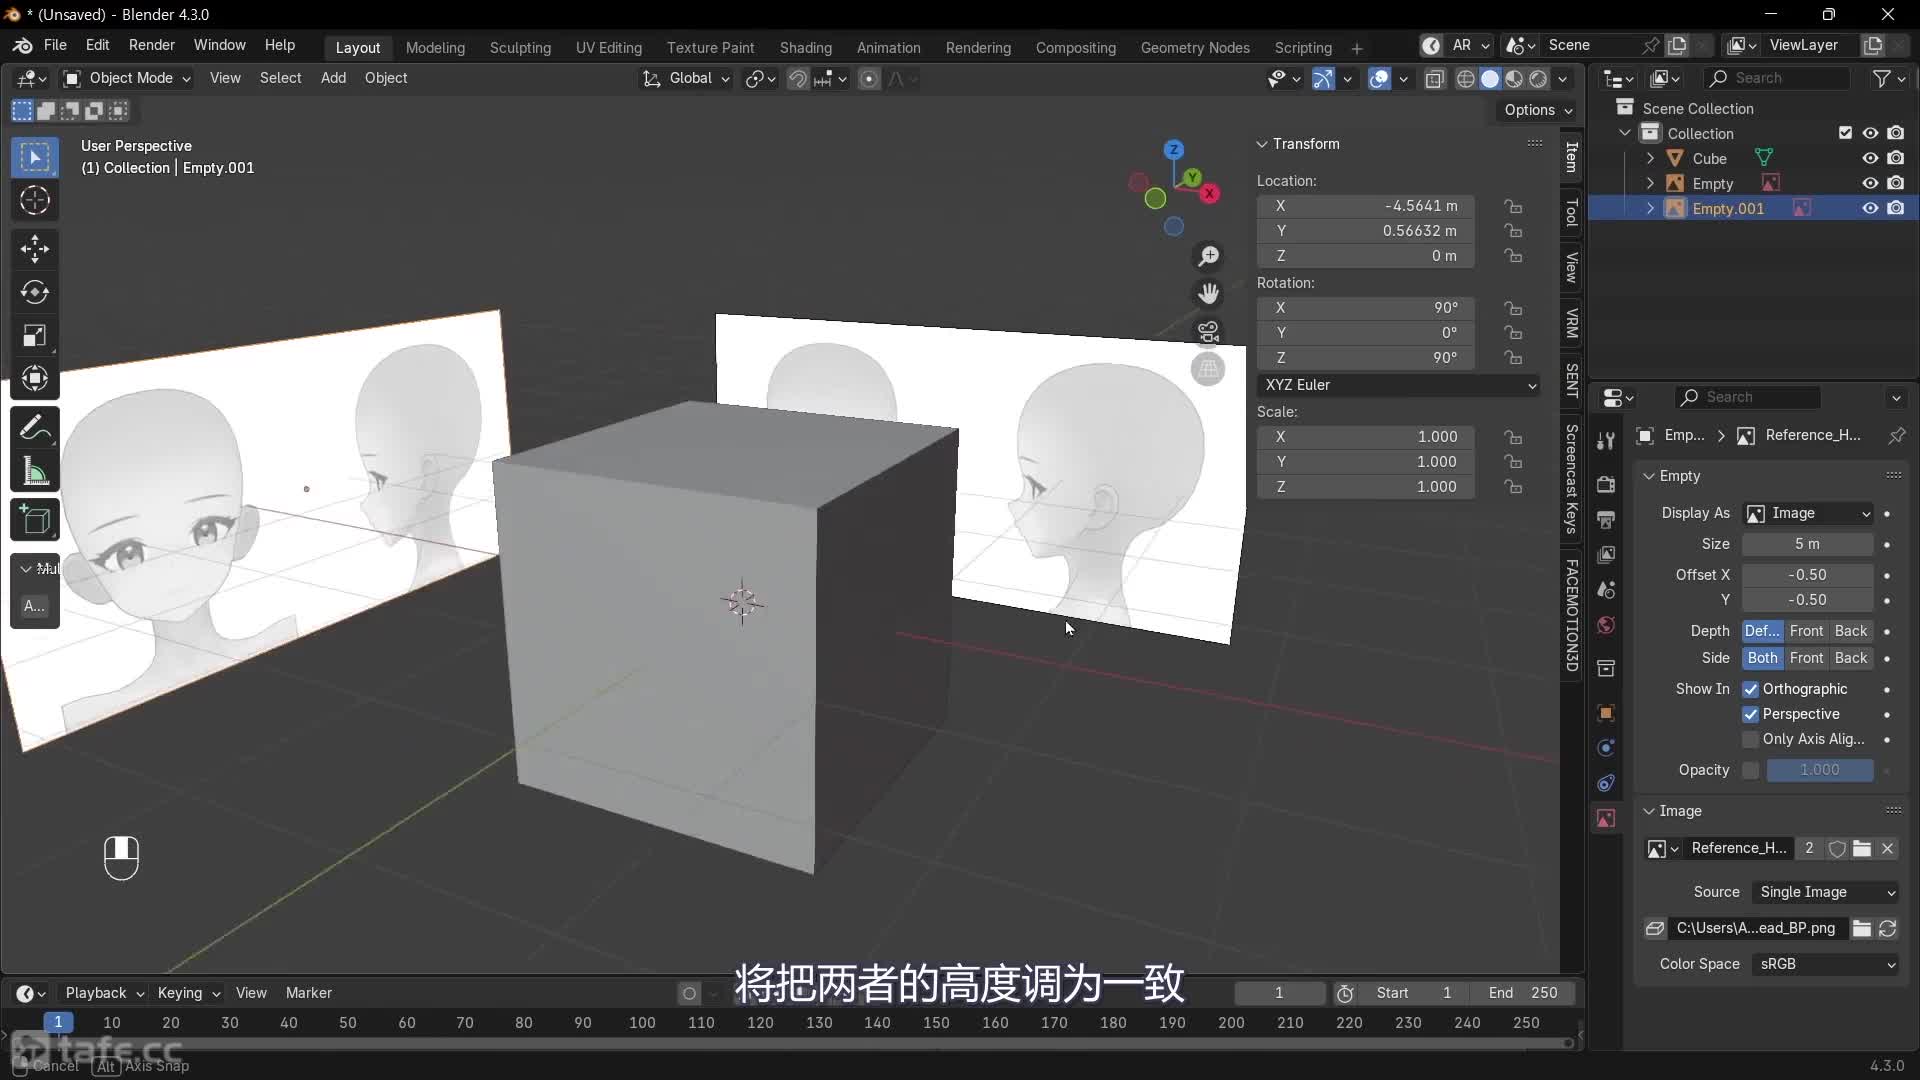The height and width of the screenshot is (1080, 1920).
Task: Switch viewport to rendered shading mode
Action: pos(1540,79)
